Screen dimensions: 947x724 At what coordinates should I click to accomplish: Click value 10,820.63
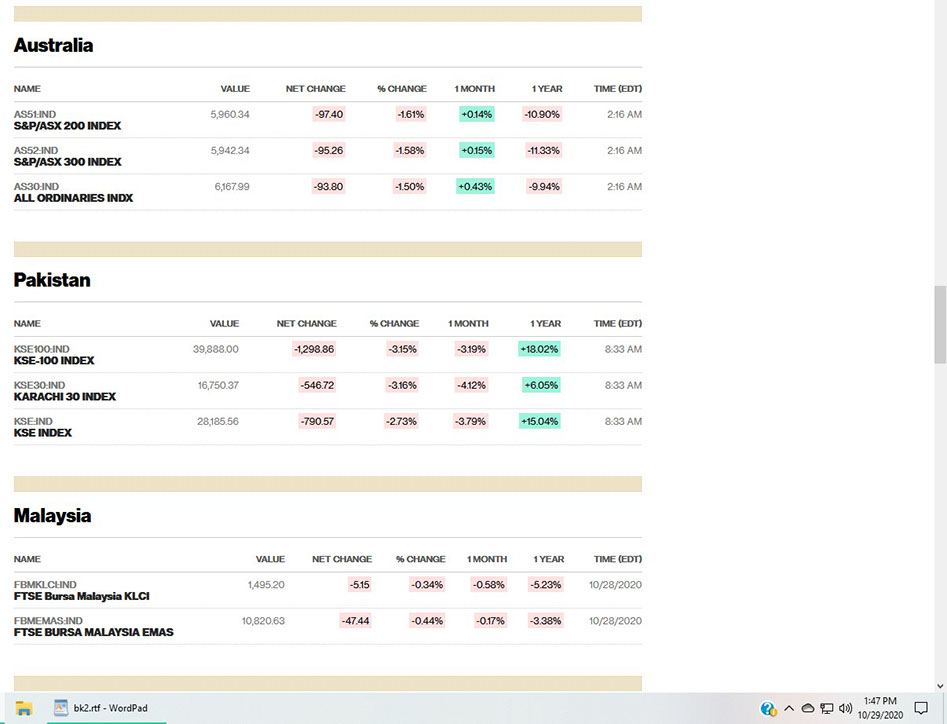coord(263,621)
